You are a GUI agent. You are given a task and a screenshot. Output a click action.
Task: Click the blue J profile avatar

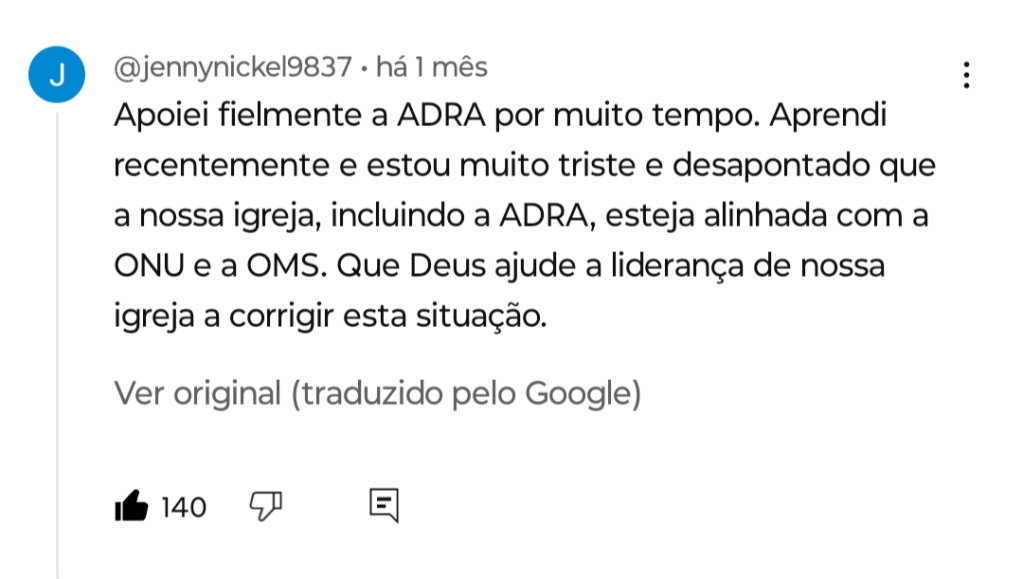57,76
